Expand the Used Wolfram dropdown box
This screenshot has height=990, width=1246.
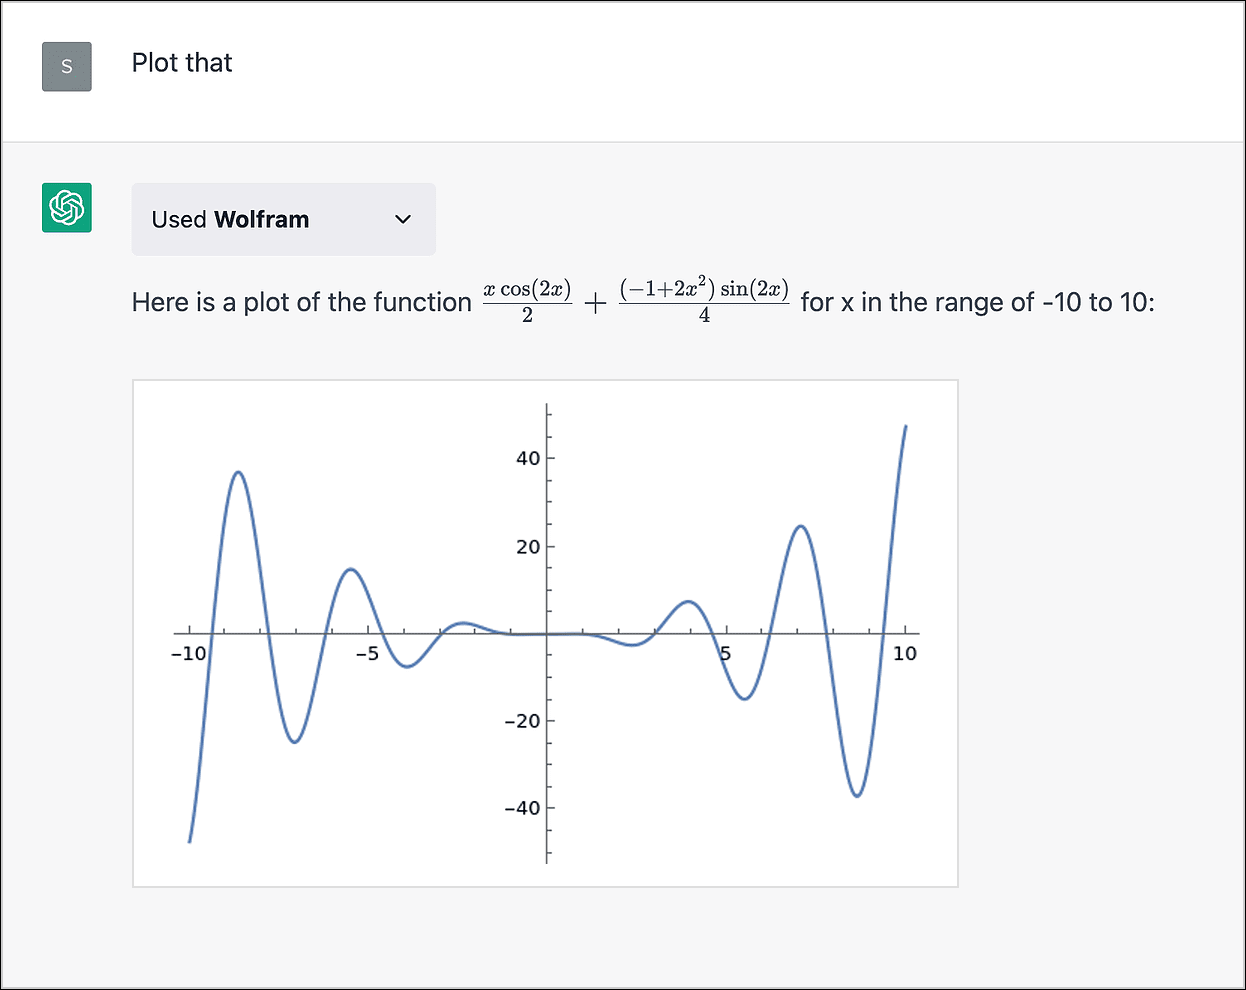(284, 219)
